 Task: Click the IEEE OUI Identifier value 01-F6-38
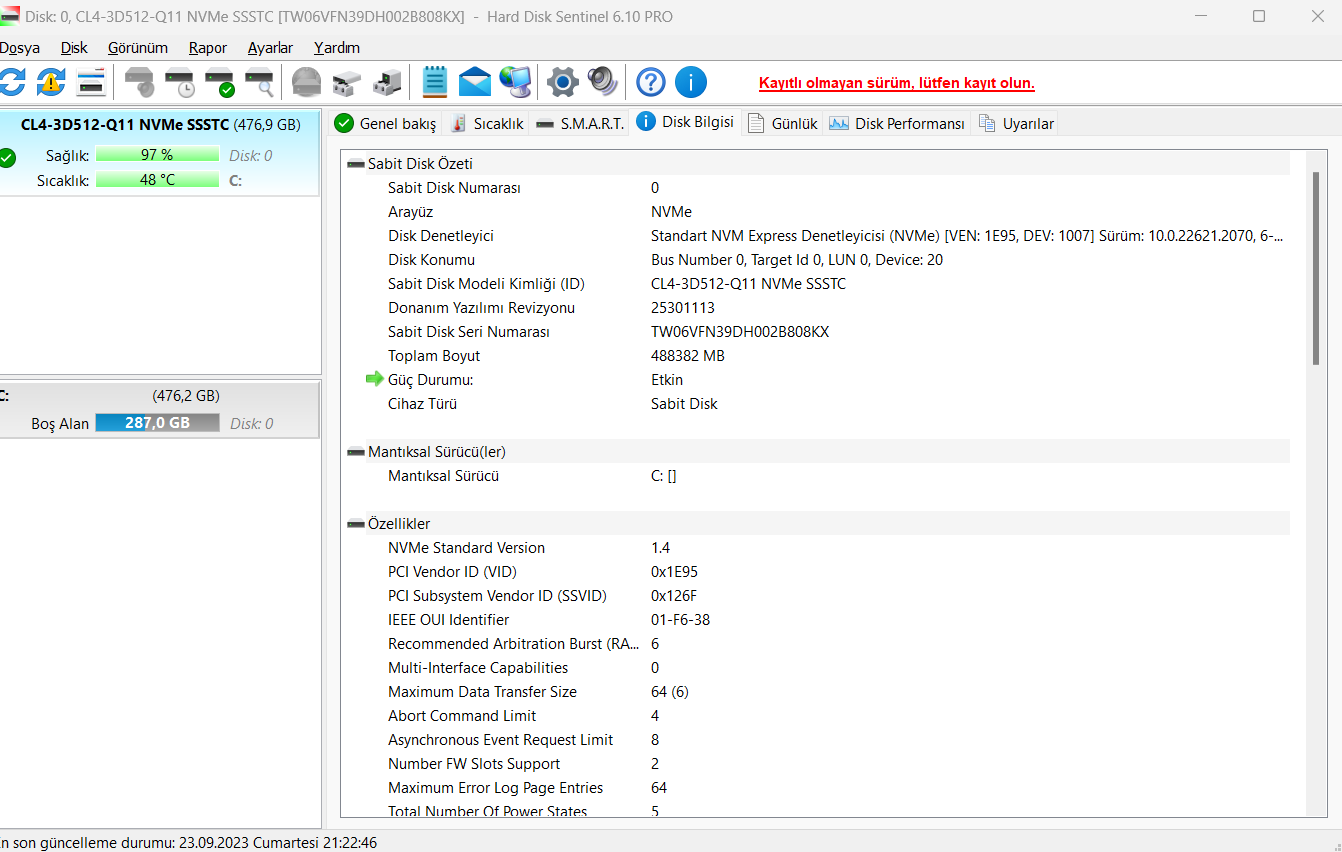coord(680,619)
